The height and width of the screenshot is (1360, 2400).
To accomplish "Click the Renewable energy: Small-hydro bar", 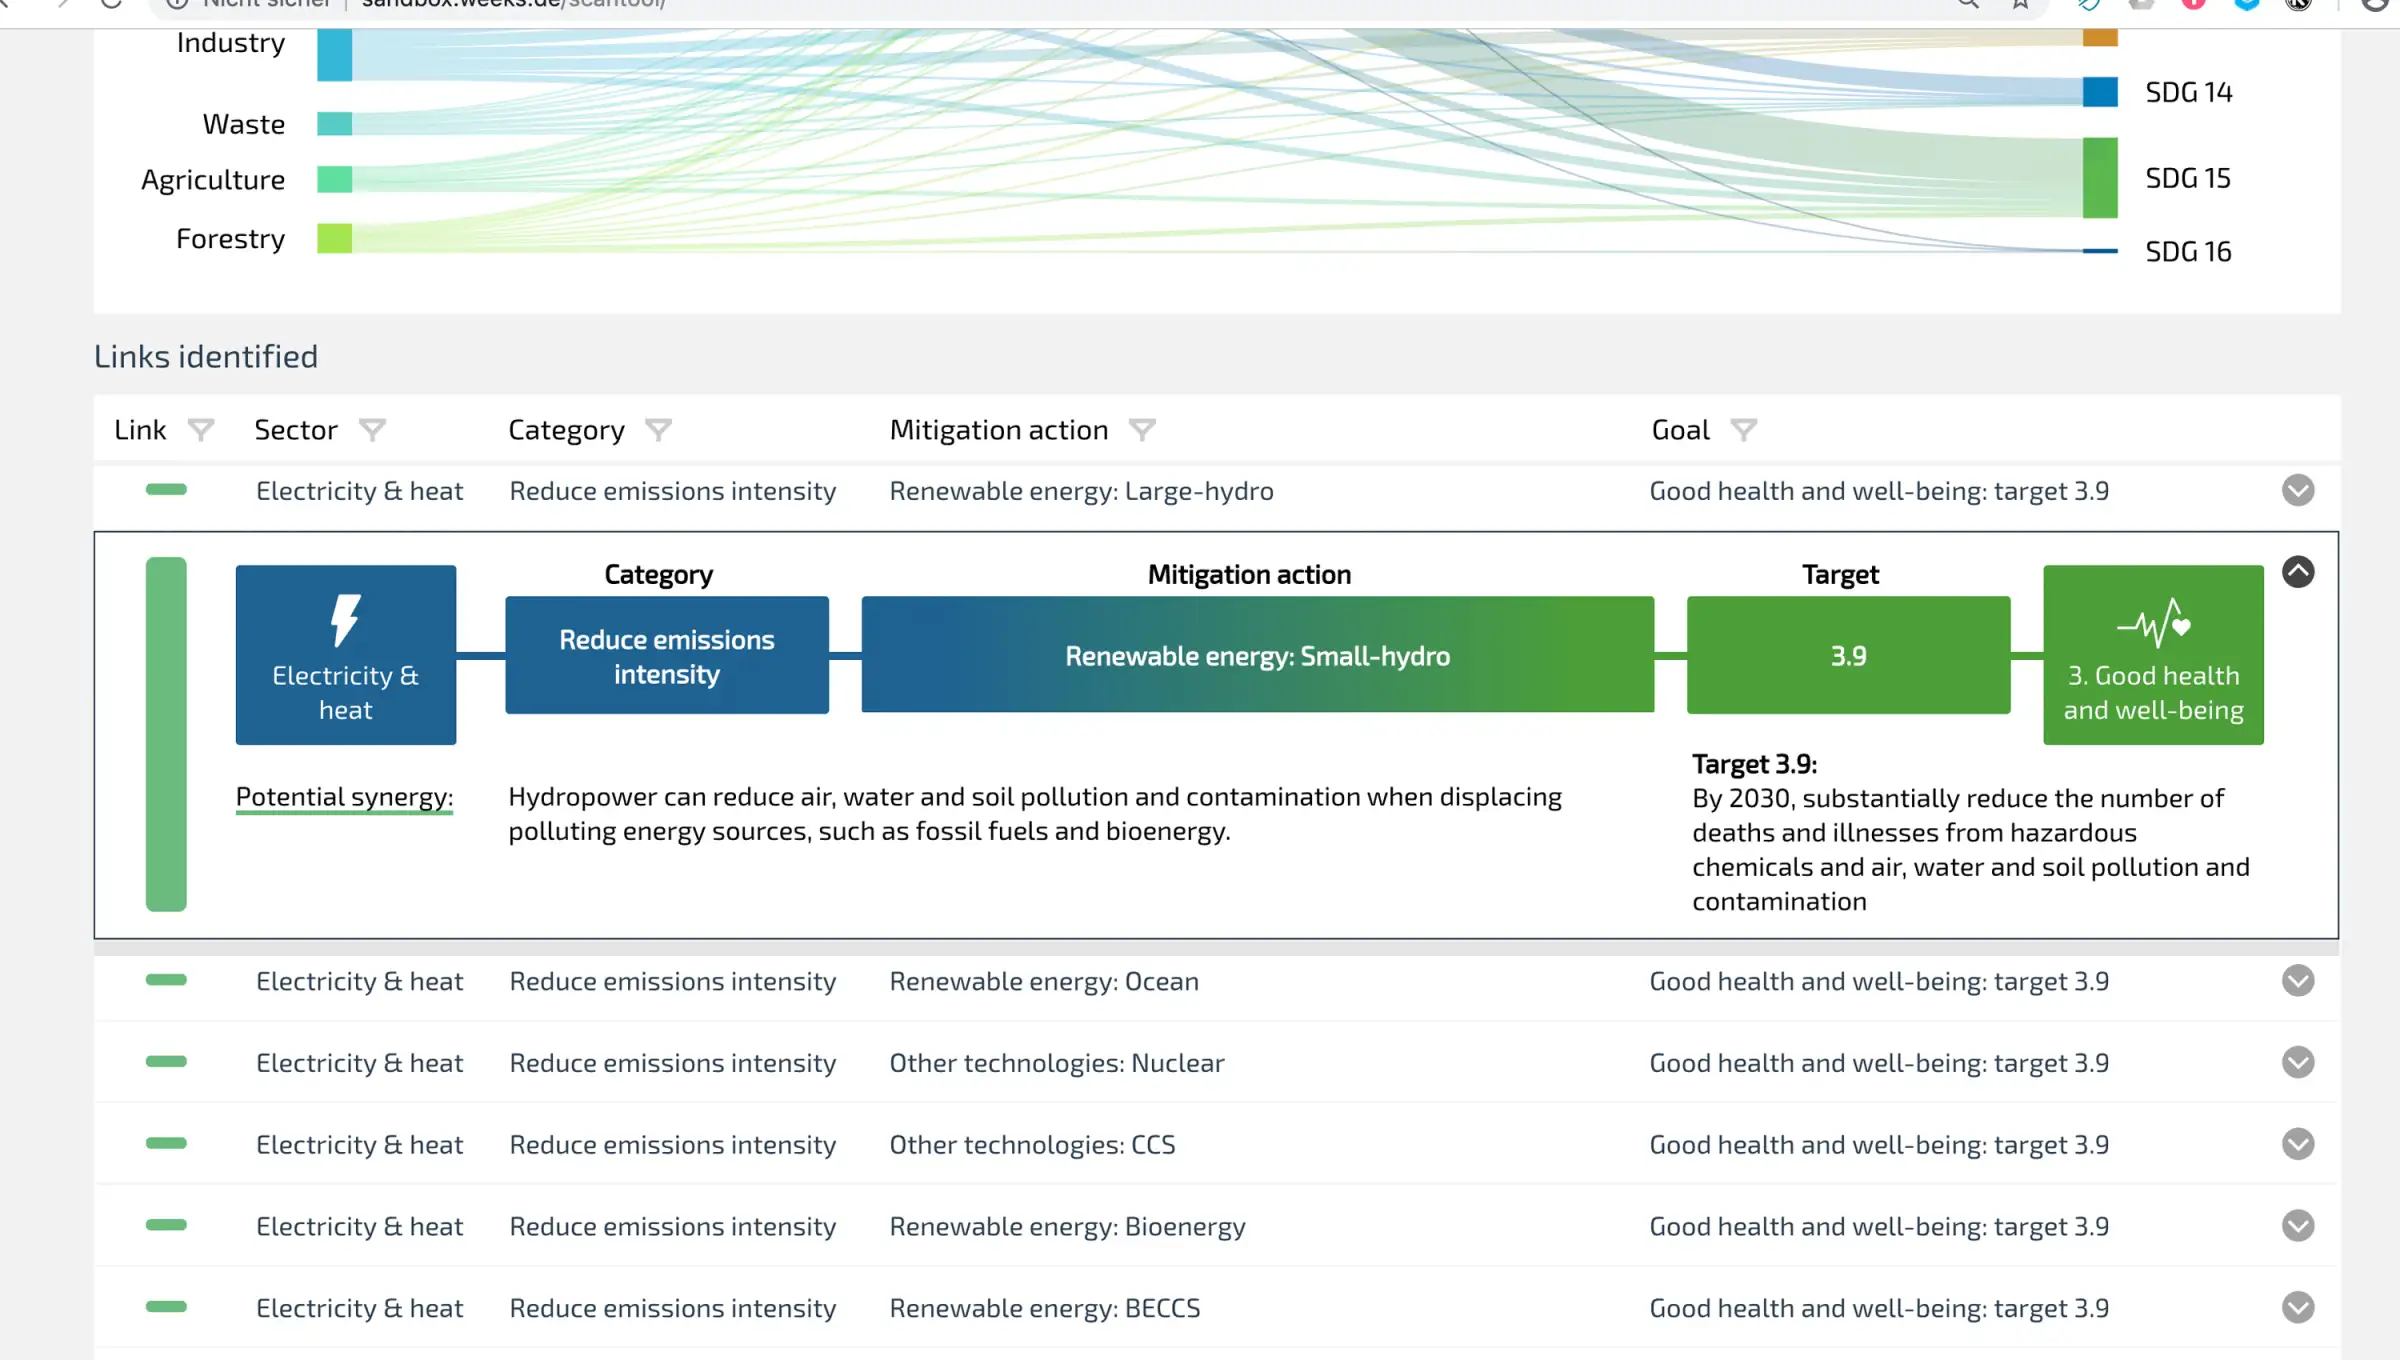I will 1257,655.
